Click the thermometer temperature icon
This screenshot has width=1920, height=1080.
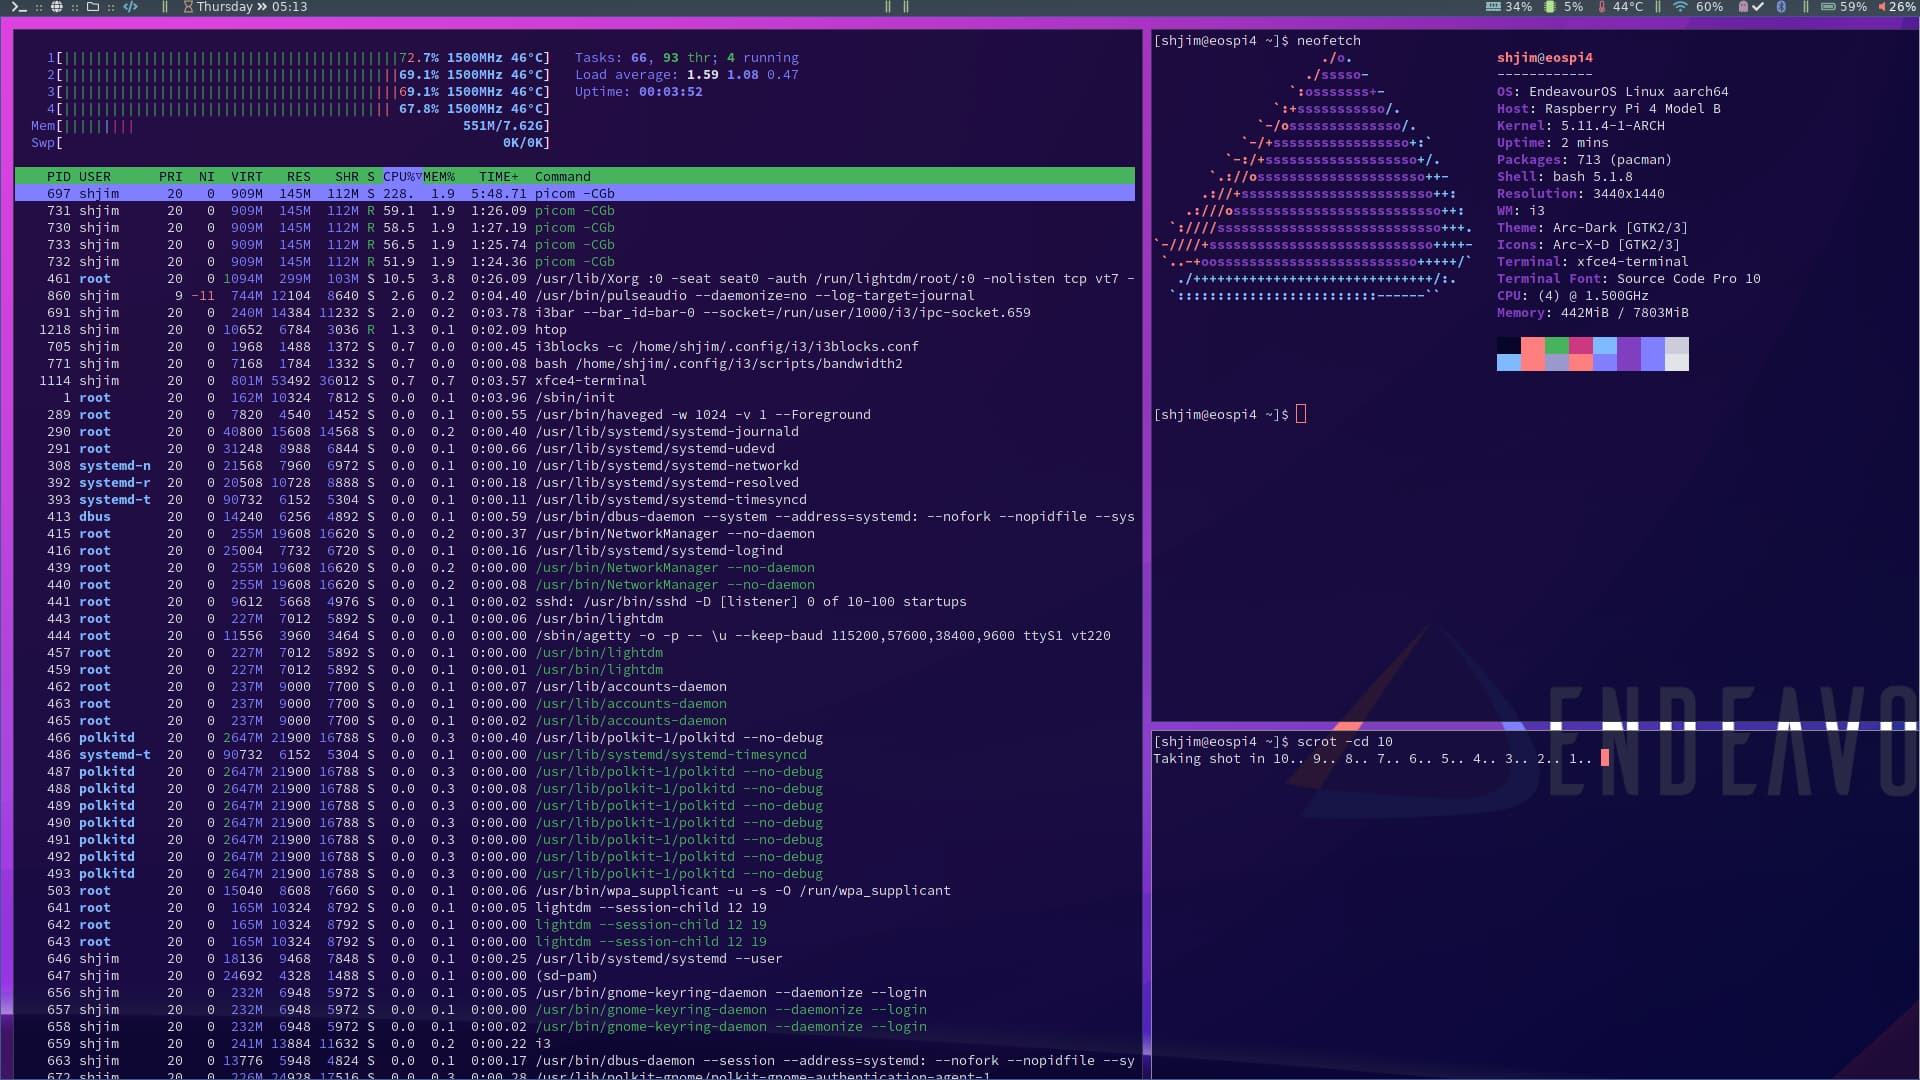click(x=1602, y=7)
